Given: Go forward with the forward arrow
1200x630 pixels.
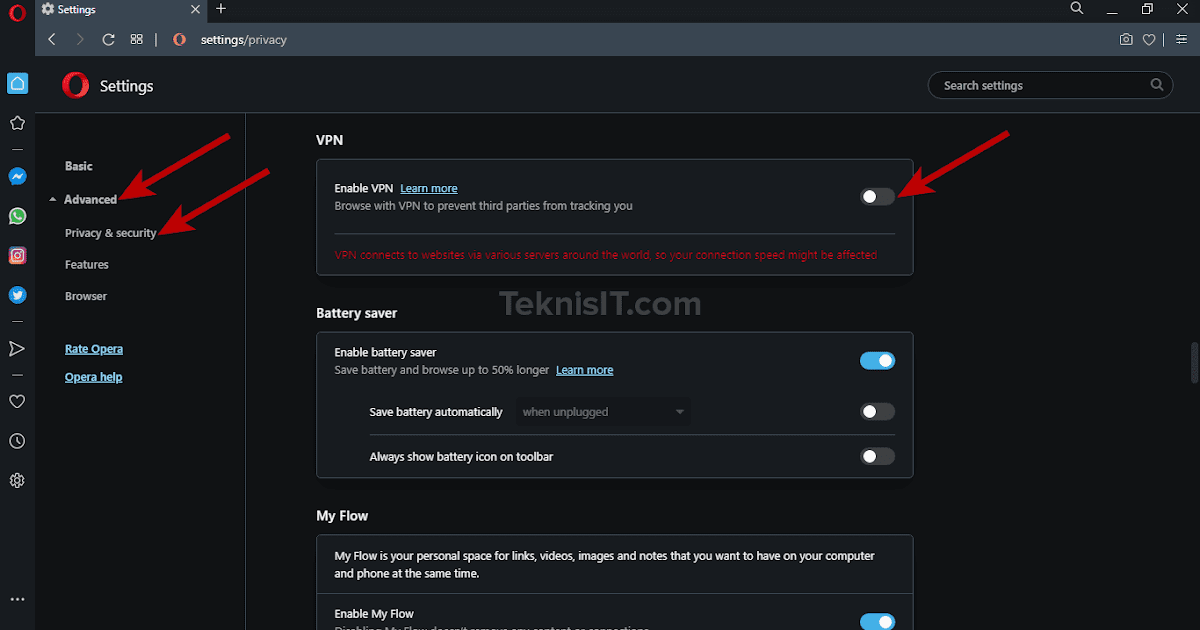Looking at the screenshot, I should (x=80, y=40).
